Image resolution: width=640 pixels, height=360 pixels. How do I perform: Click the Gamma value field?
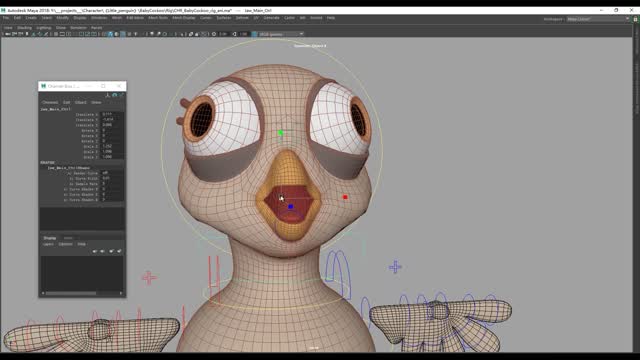pos(244,34)
